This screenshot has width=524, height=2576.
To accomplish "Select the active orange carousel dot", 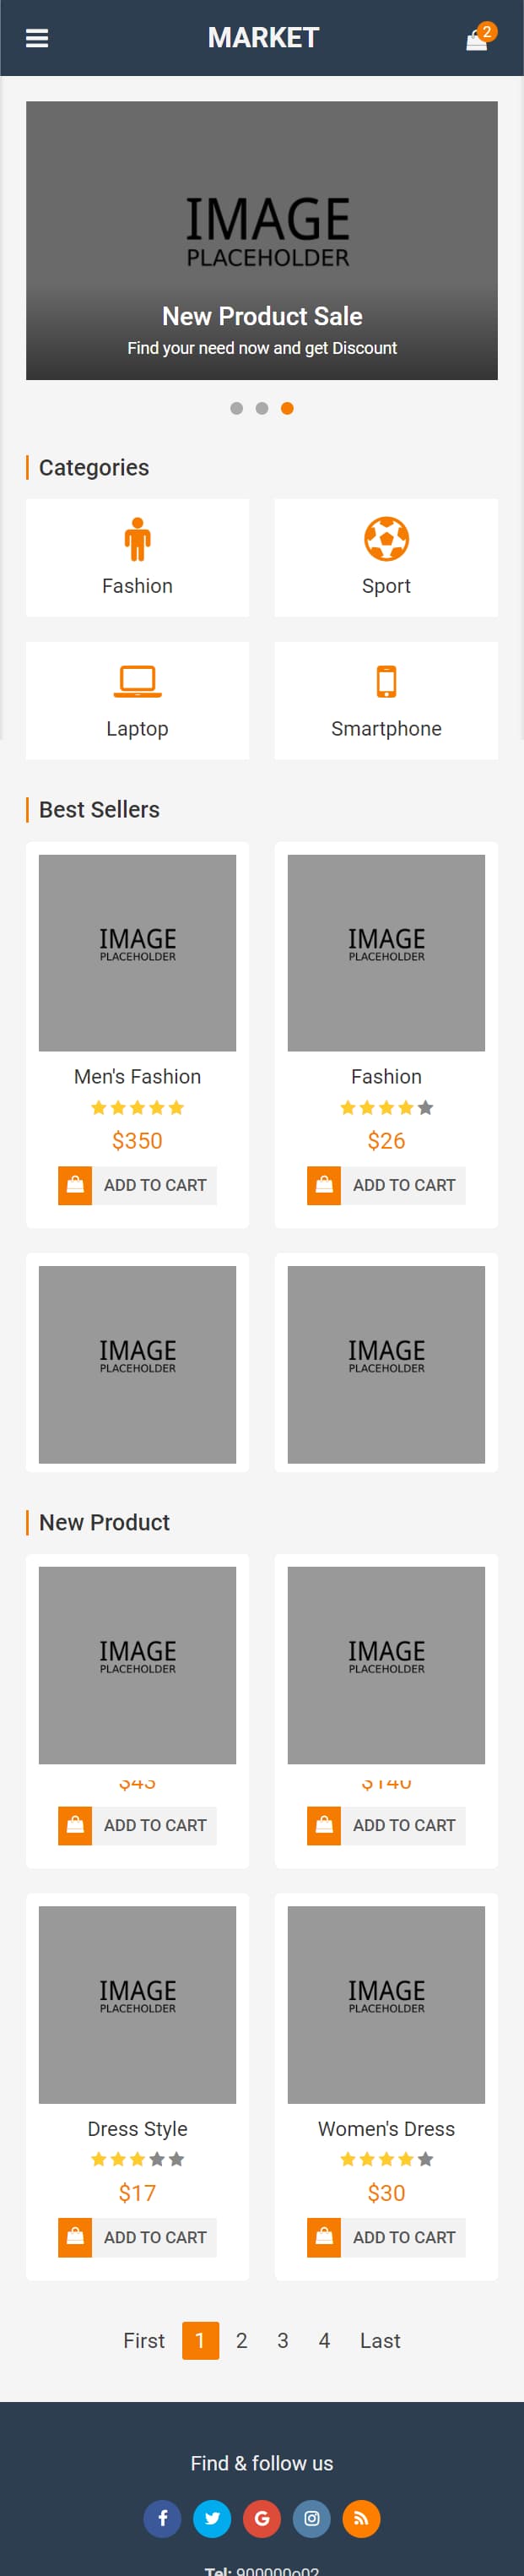I will (x=287, y=408).
